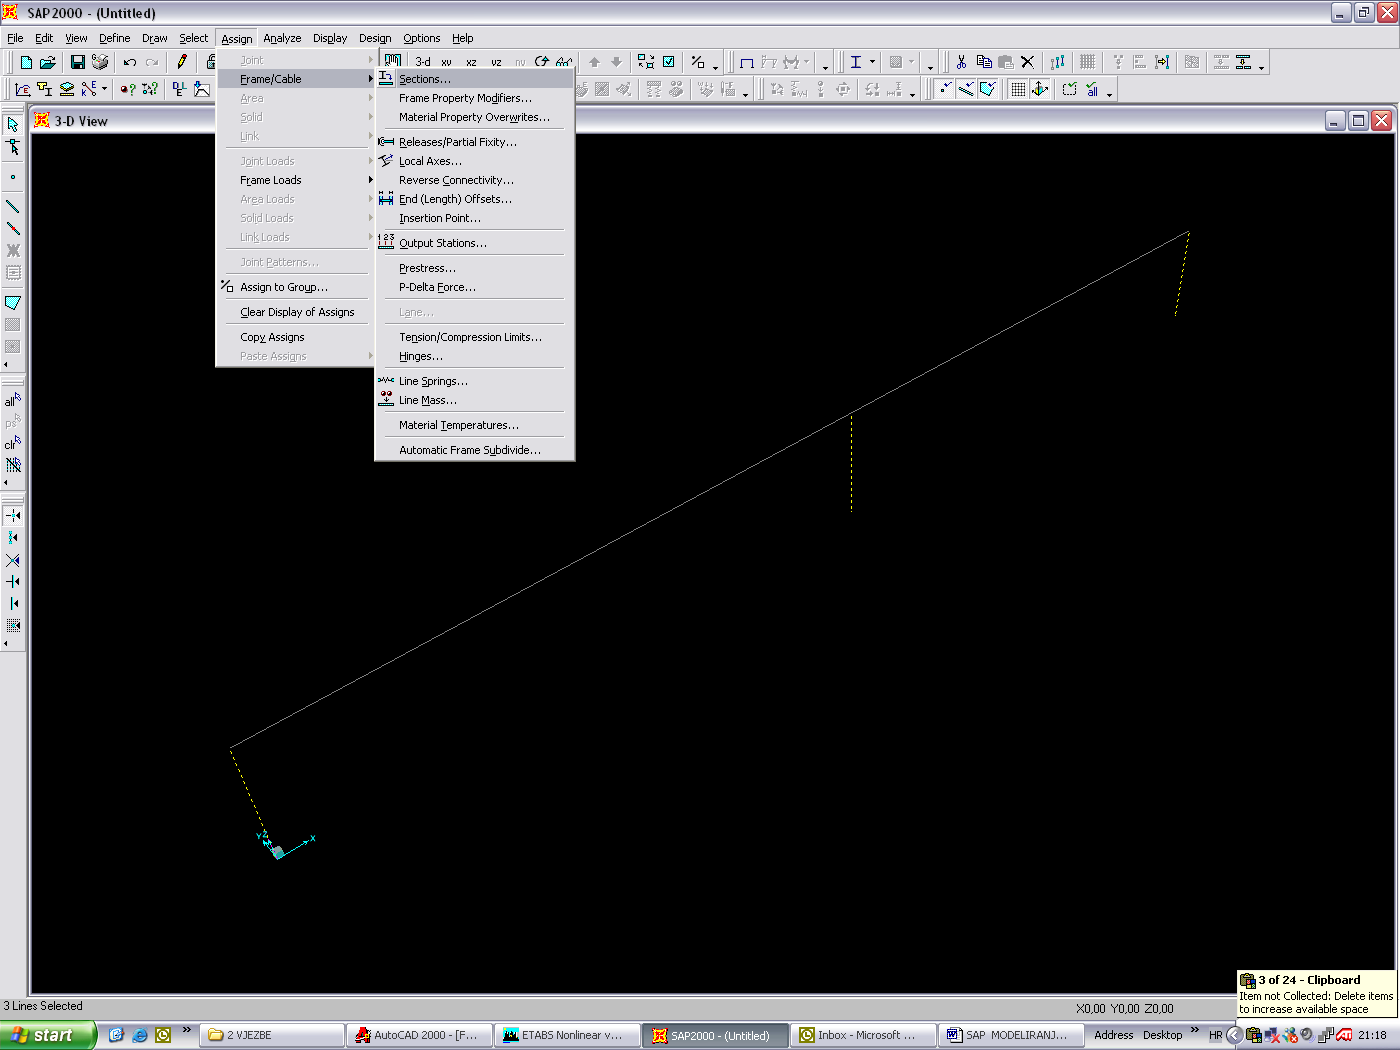Select the reshape pointer tool
1400x1050 pixels.
tap(13, 147)
